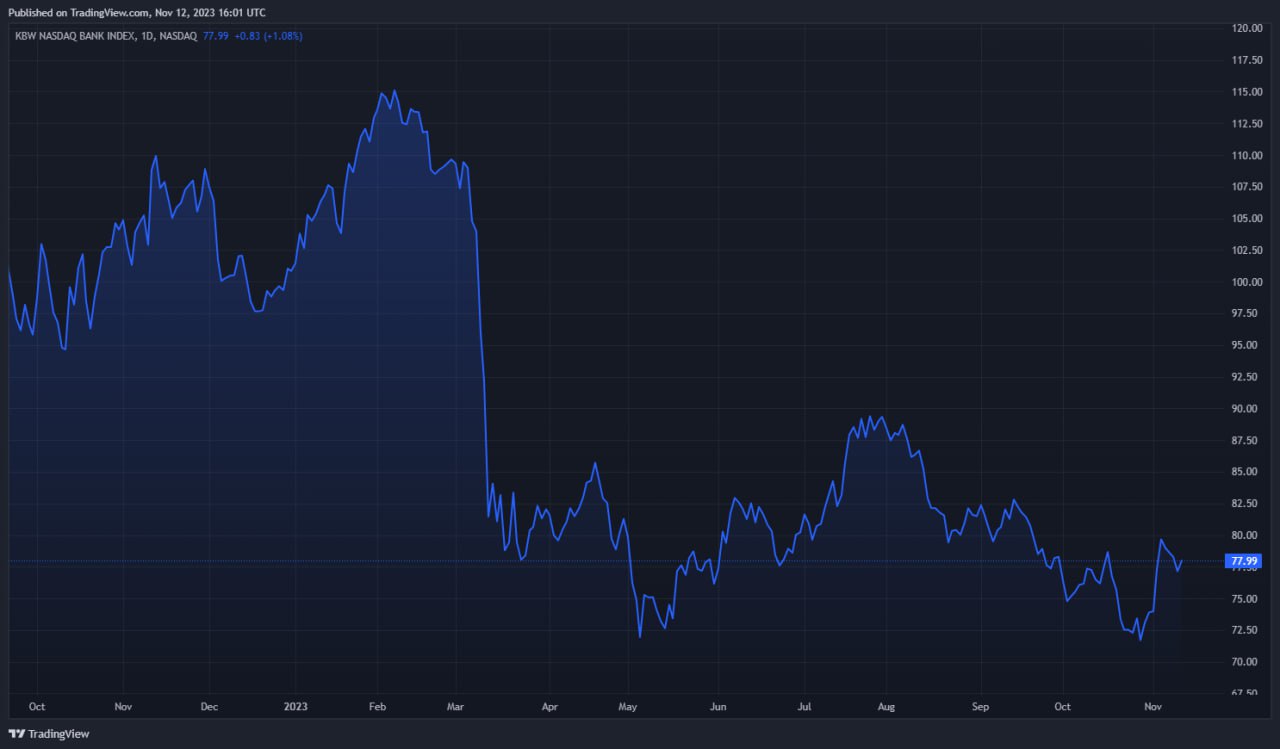Select the Apr marker on the time axis
This screenshot has width=1280, height=749.
click(x=549, y=706)
